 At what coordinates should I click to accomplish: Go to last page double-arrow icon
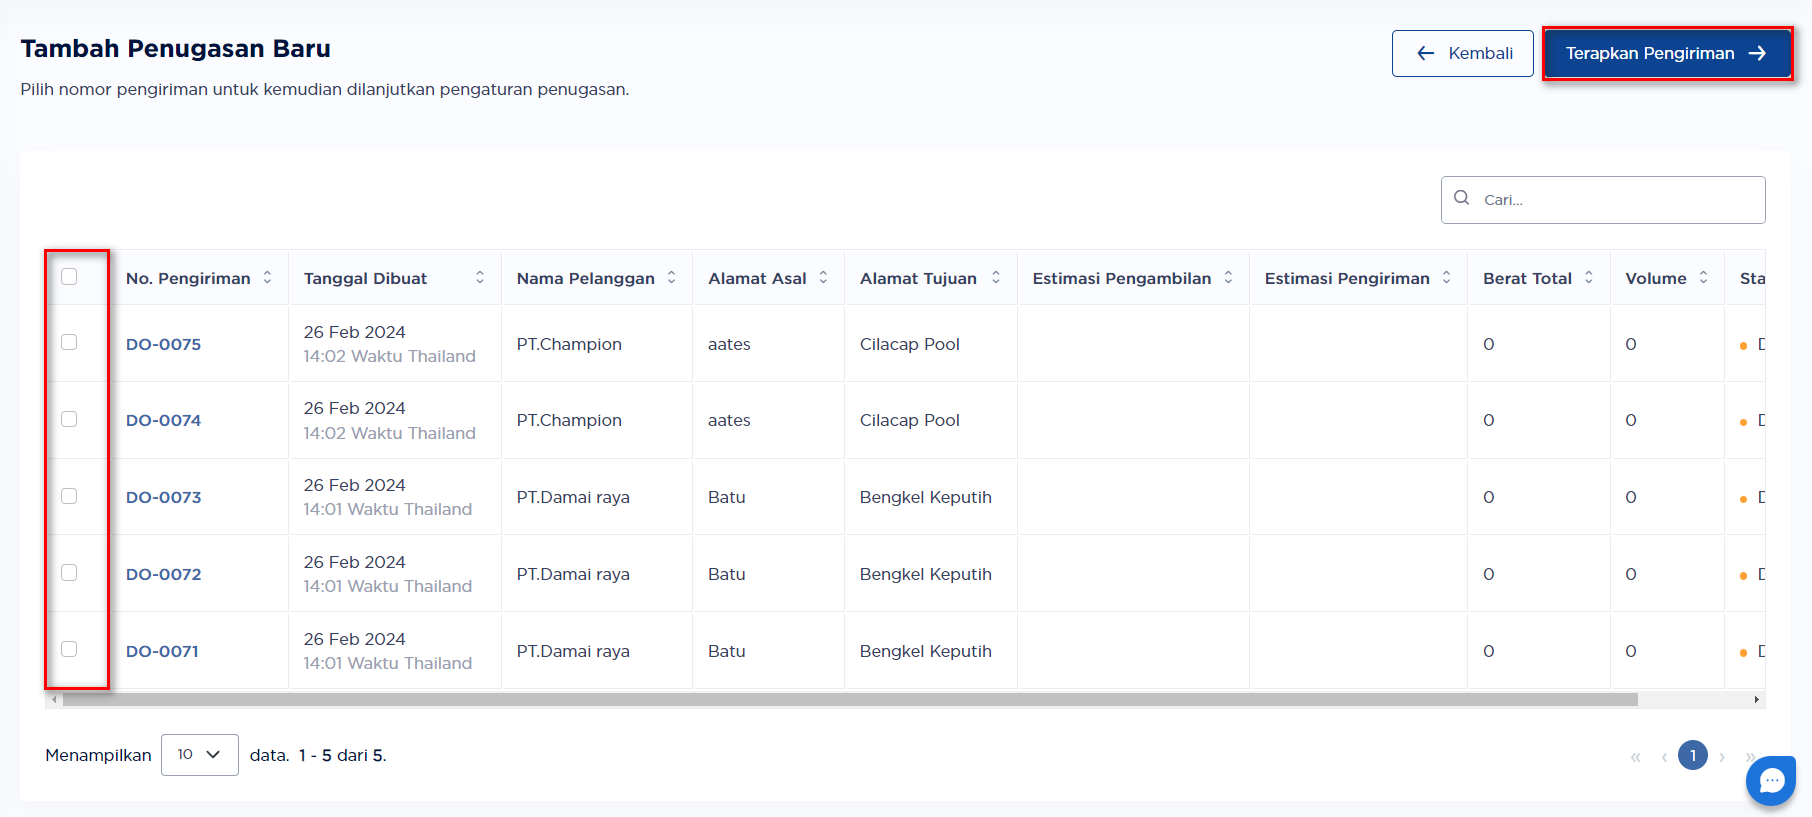tap(1750, 756)
